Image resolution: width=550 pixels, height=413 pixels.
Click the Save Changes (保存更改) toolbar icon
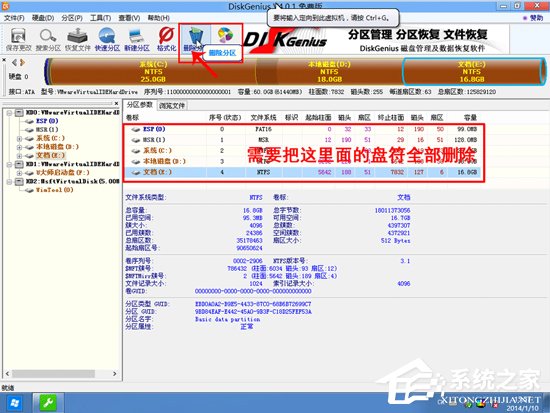click(x=18, y=39)
